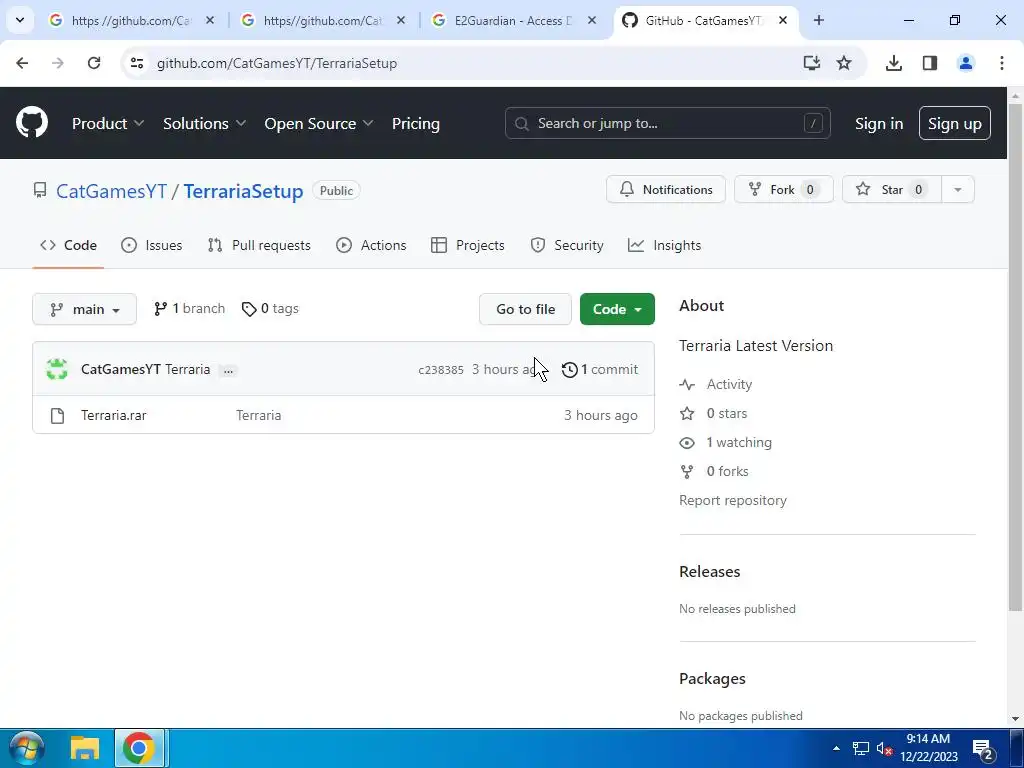Viewport: 1024px width, 768px height.
Task: Focus the Search or jump to field
Action: coord(667,123)
